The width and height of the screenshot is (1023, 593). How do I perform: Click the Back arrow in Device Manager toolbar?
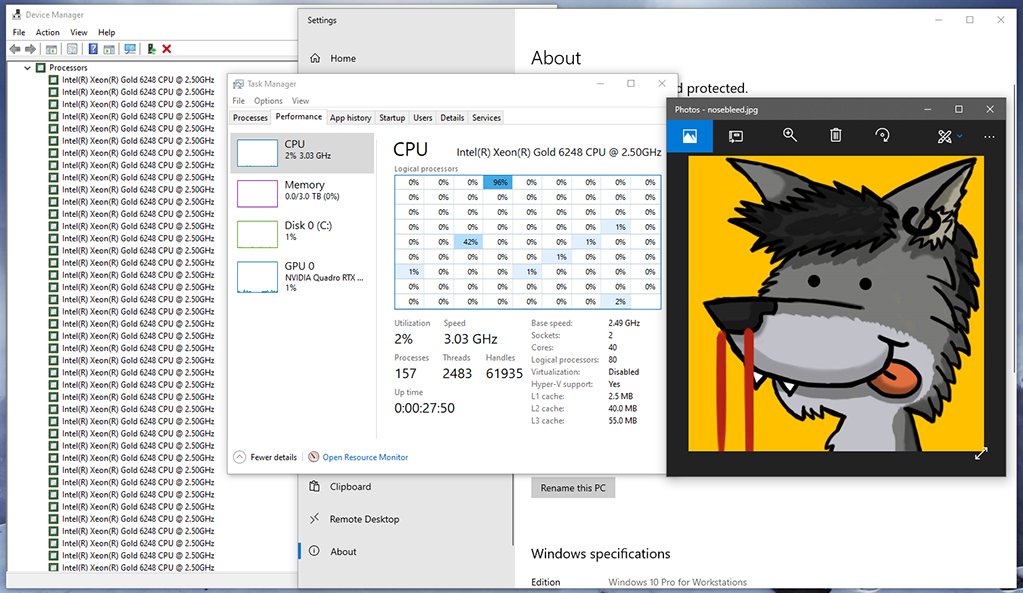(15, 49)
